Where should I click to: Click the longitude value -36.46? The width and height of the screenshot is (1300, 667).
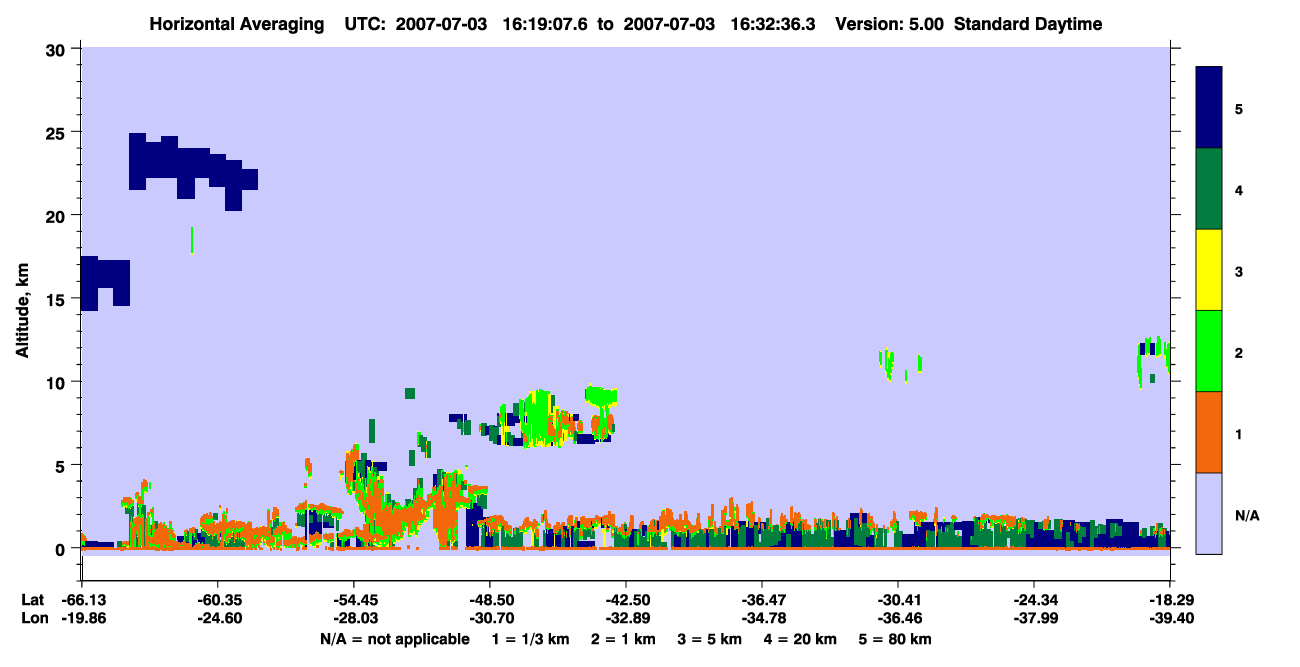pyautogui.click(x=898, y=618)
